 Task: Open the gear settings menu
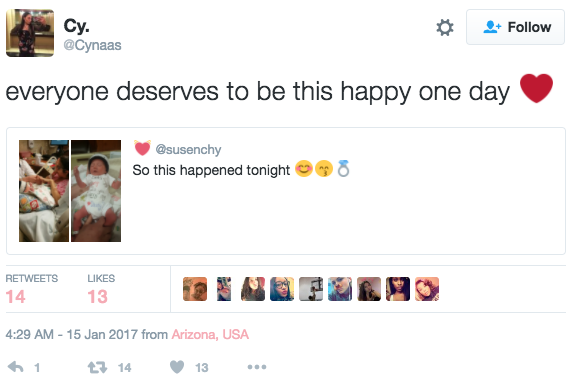point(445,27)
